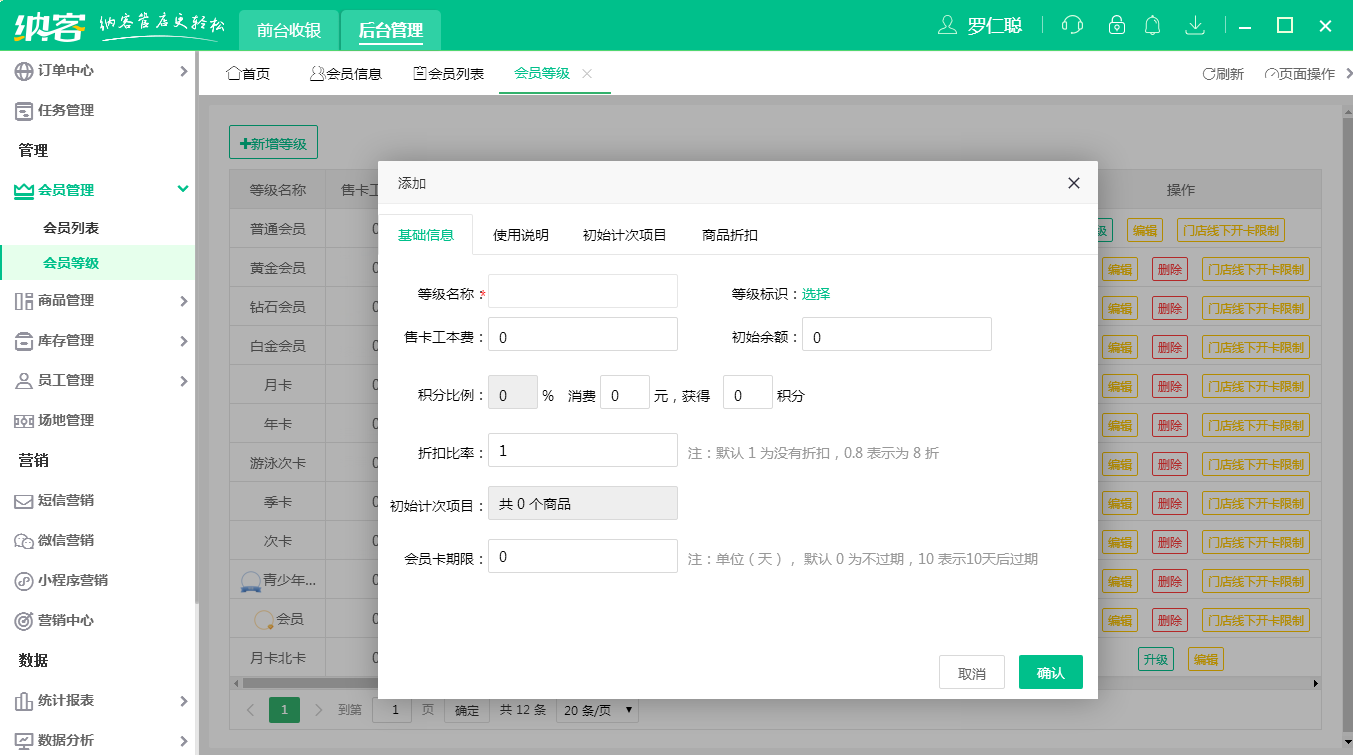Click the 消费 元 amount input field
The width and height of the screenshot is (1353, 755).
pos(625,392)
